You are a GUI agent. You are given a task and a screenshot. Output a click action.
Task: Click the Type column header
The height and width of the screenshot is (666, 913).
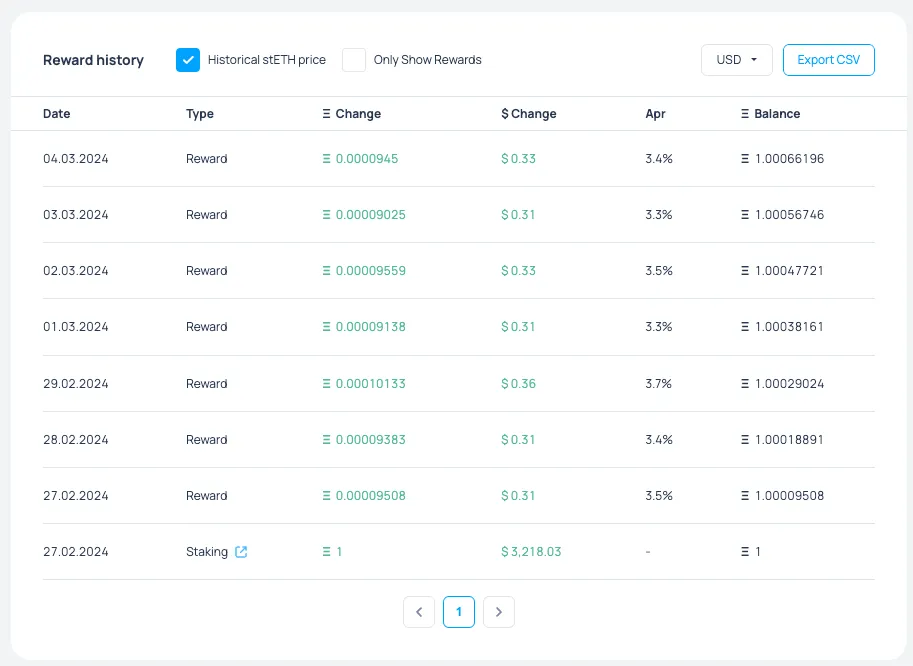pos(200,114)
